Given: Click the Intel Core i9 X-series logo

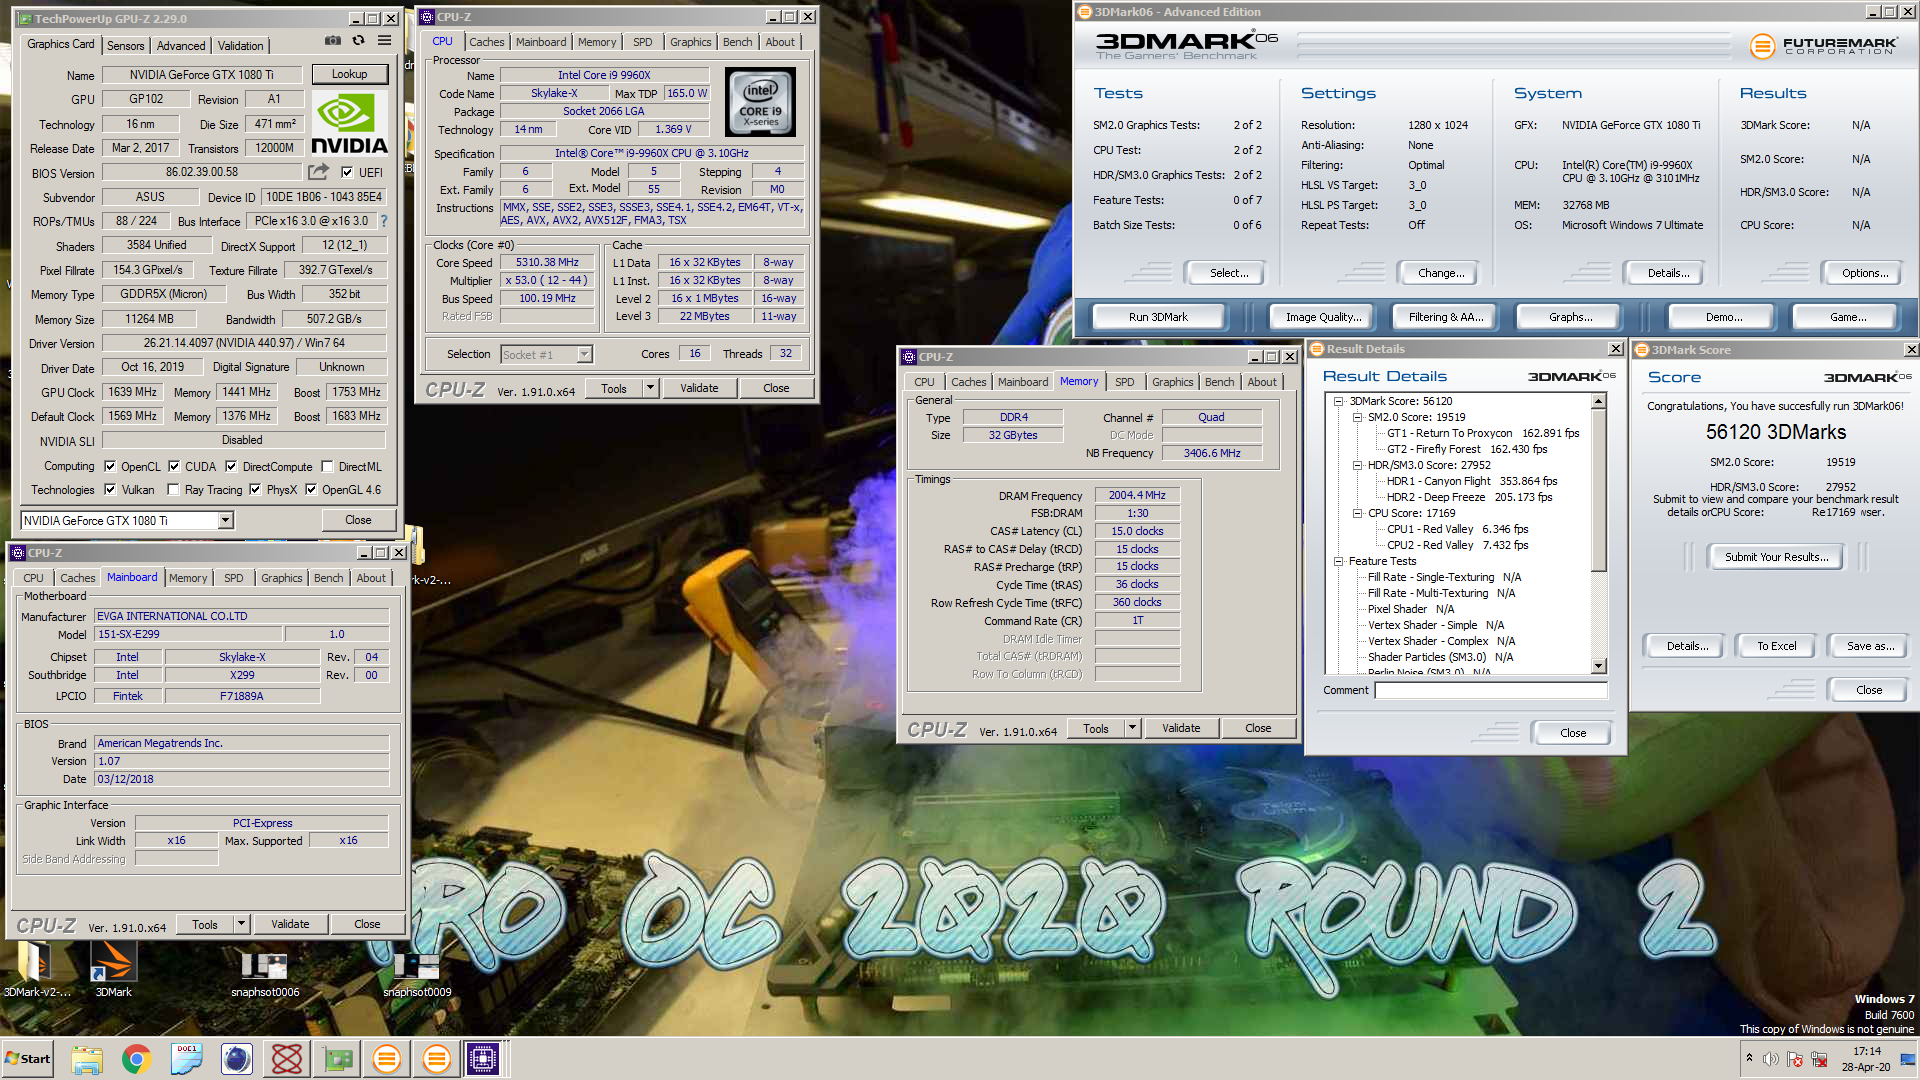Looking at the screenshot, I should coord(761,102).
